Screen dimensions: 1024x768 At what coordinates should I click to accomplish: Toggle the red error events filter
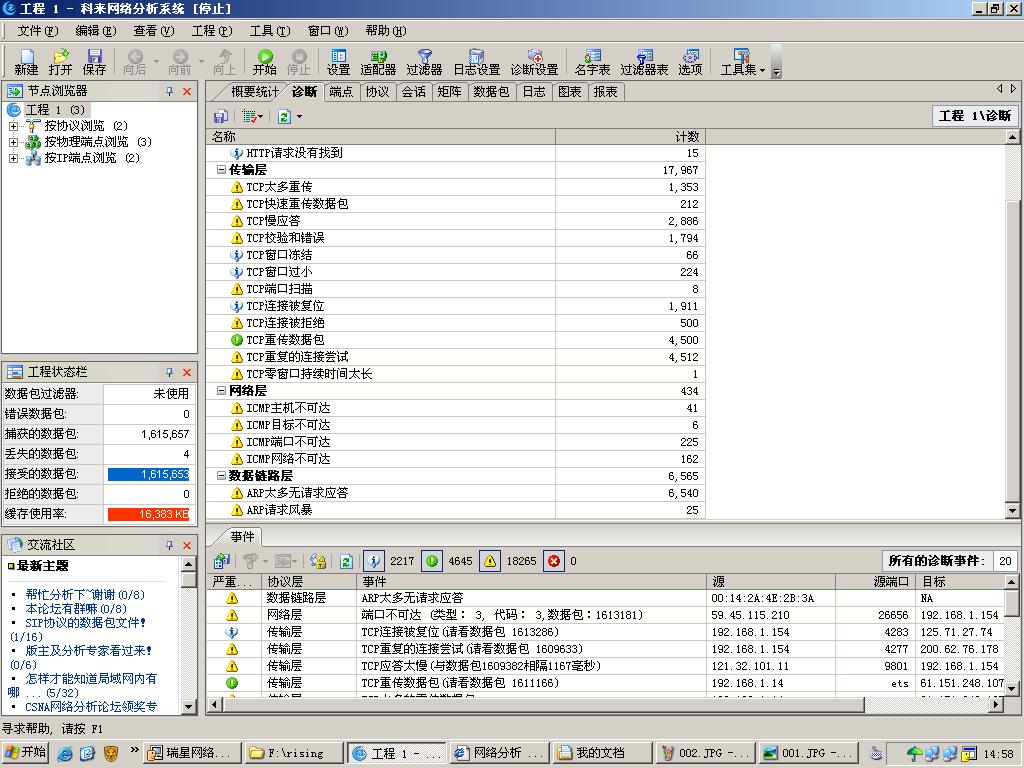554,561
